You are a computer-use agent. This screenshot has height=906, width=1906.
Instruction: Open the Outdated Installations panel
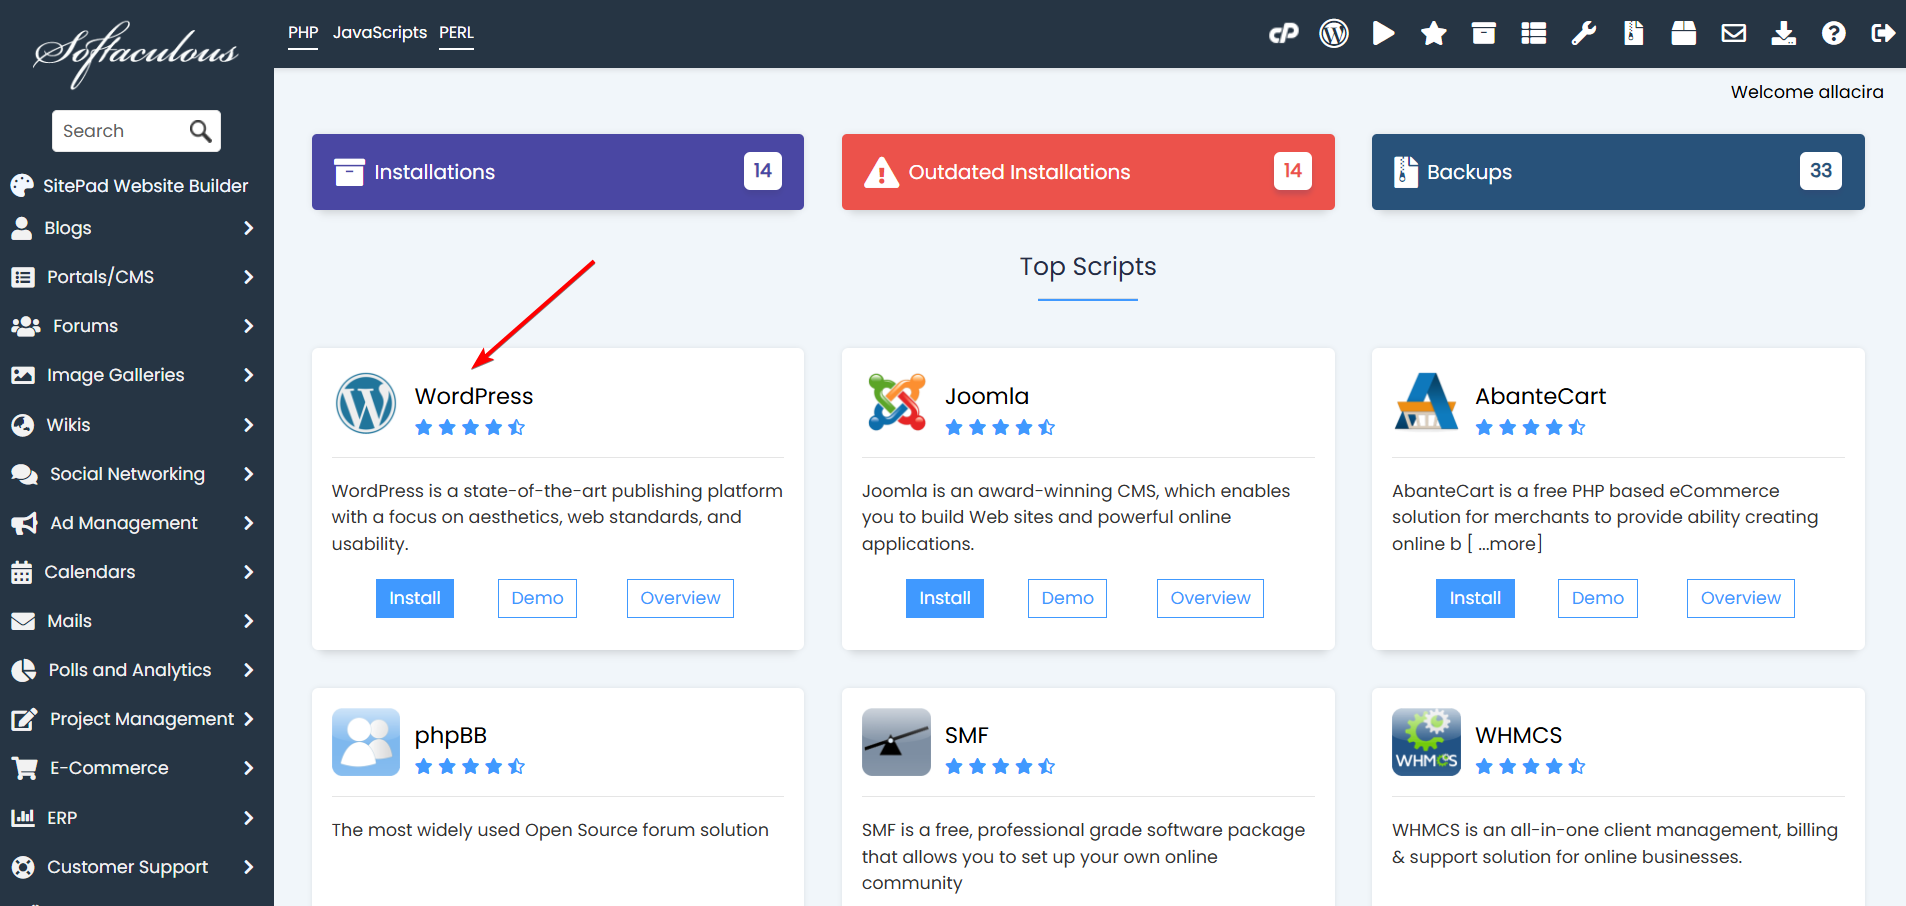1088,172
